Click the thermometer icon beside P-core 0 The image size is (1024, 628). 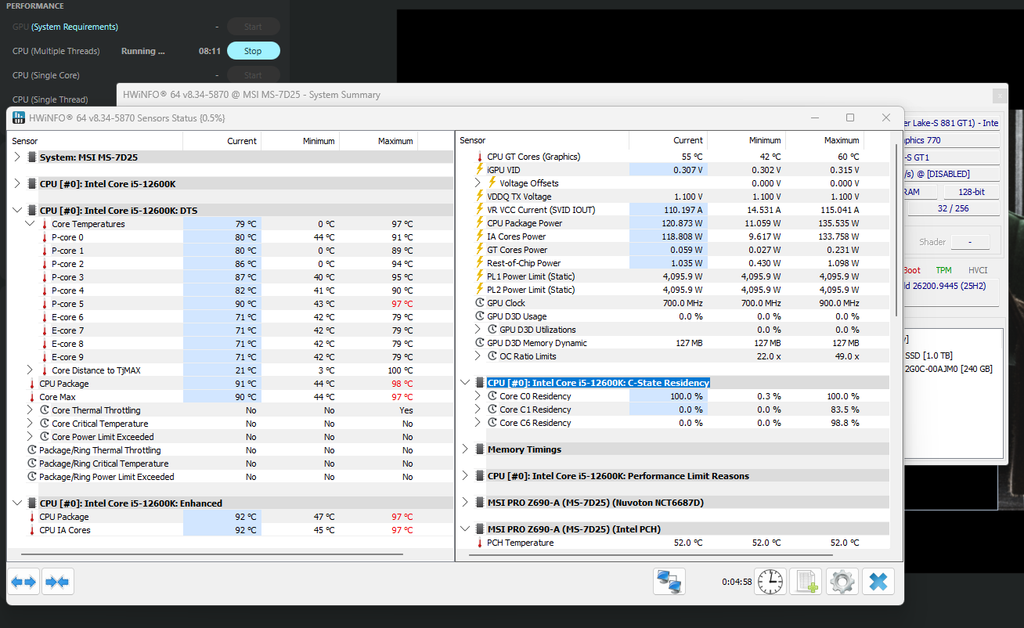[x=44, y=238]
